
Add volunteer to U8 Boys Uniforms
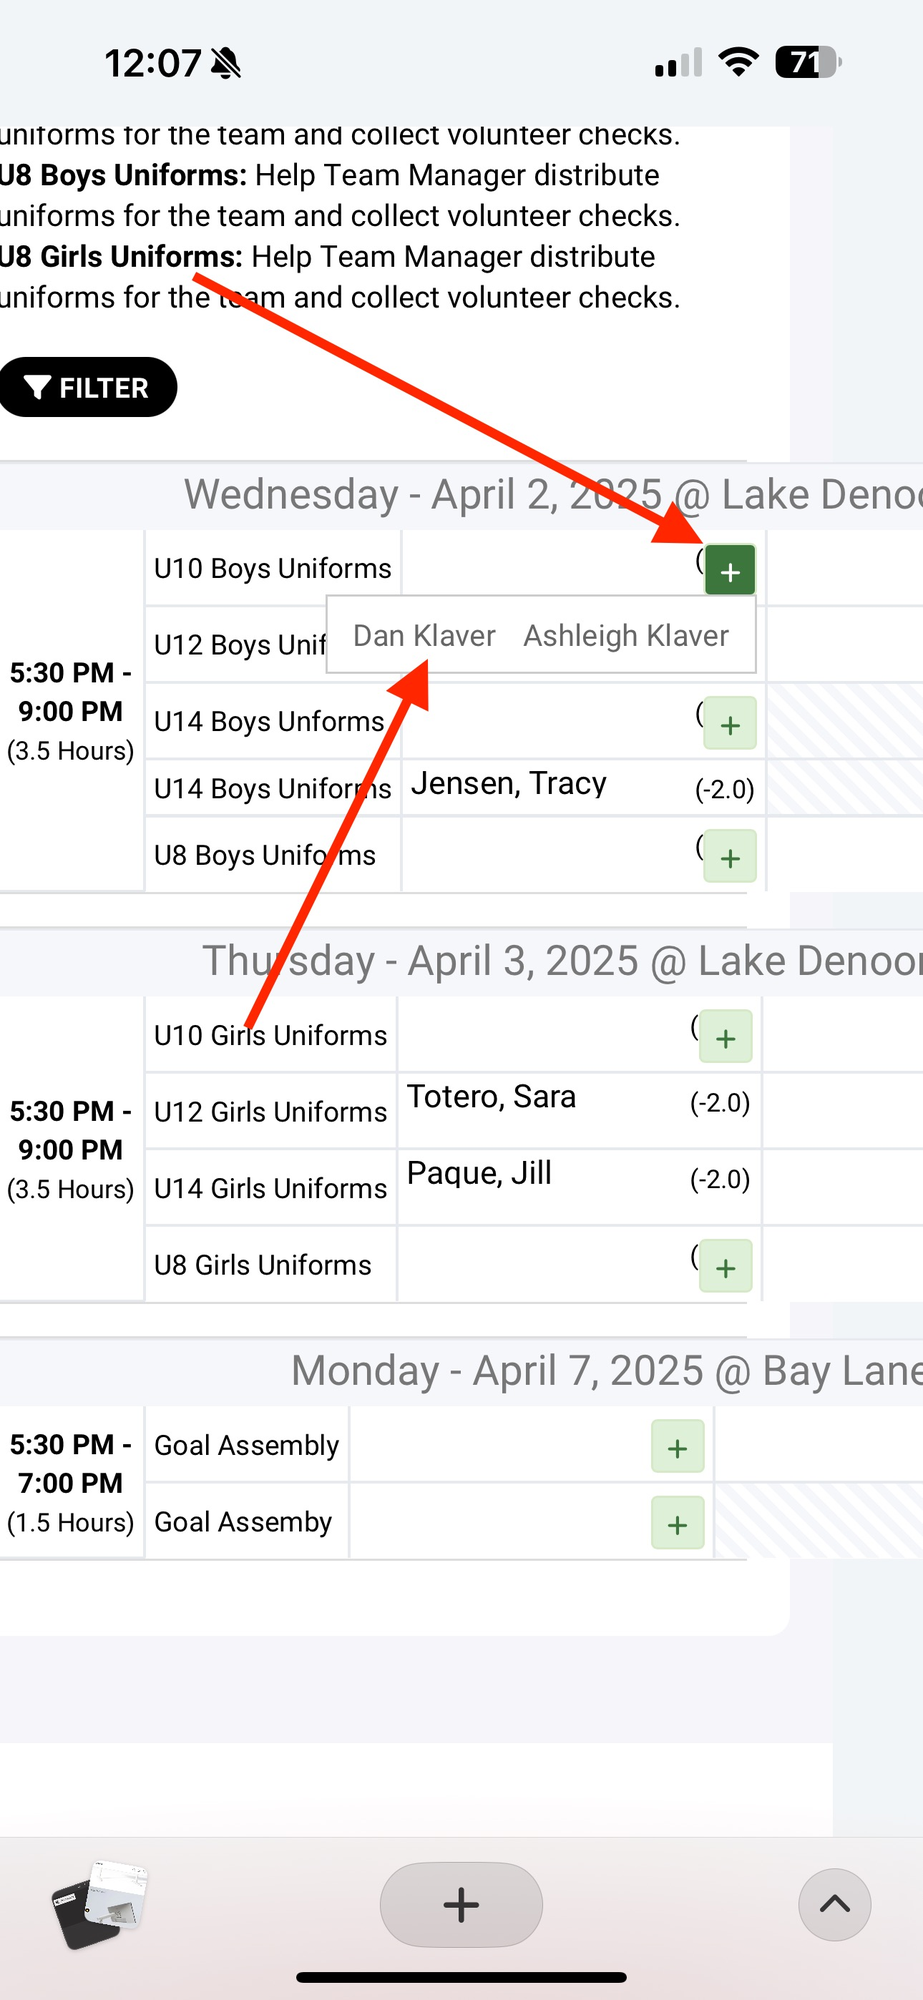tap(730, 857)
